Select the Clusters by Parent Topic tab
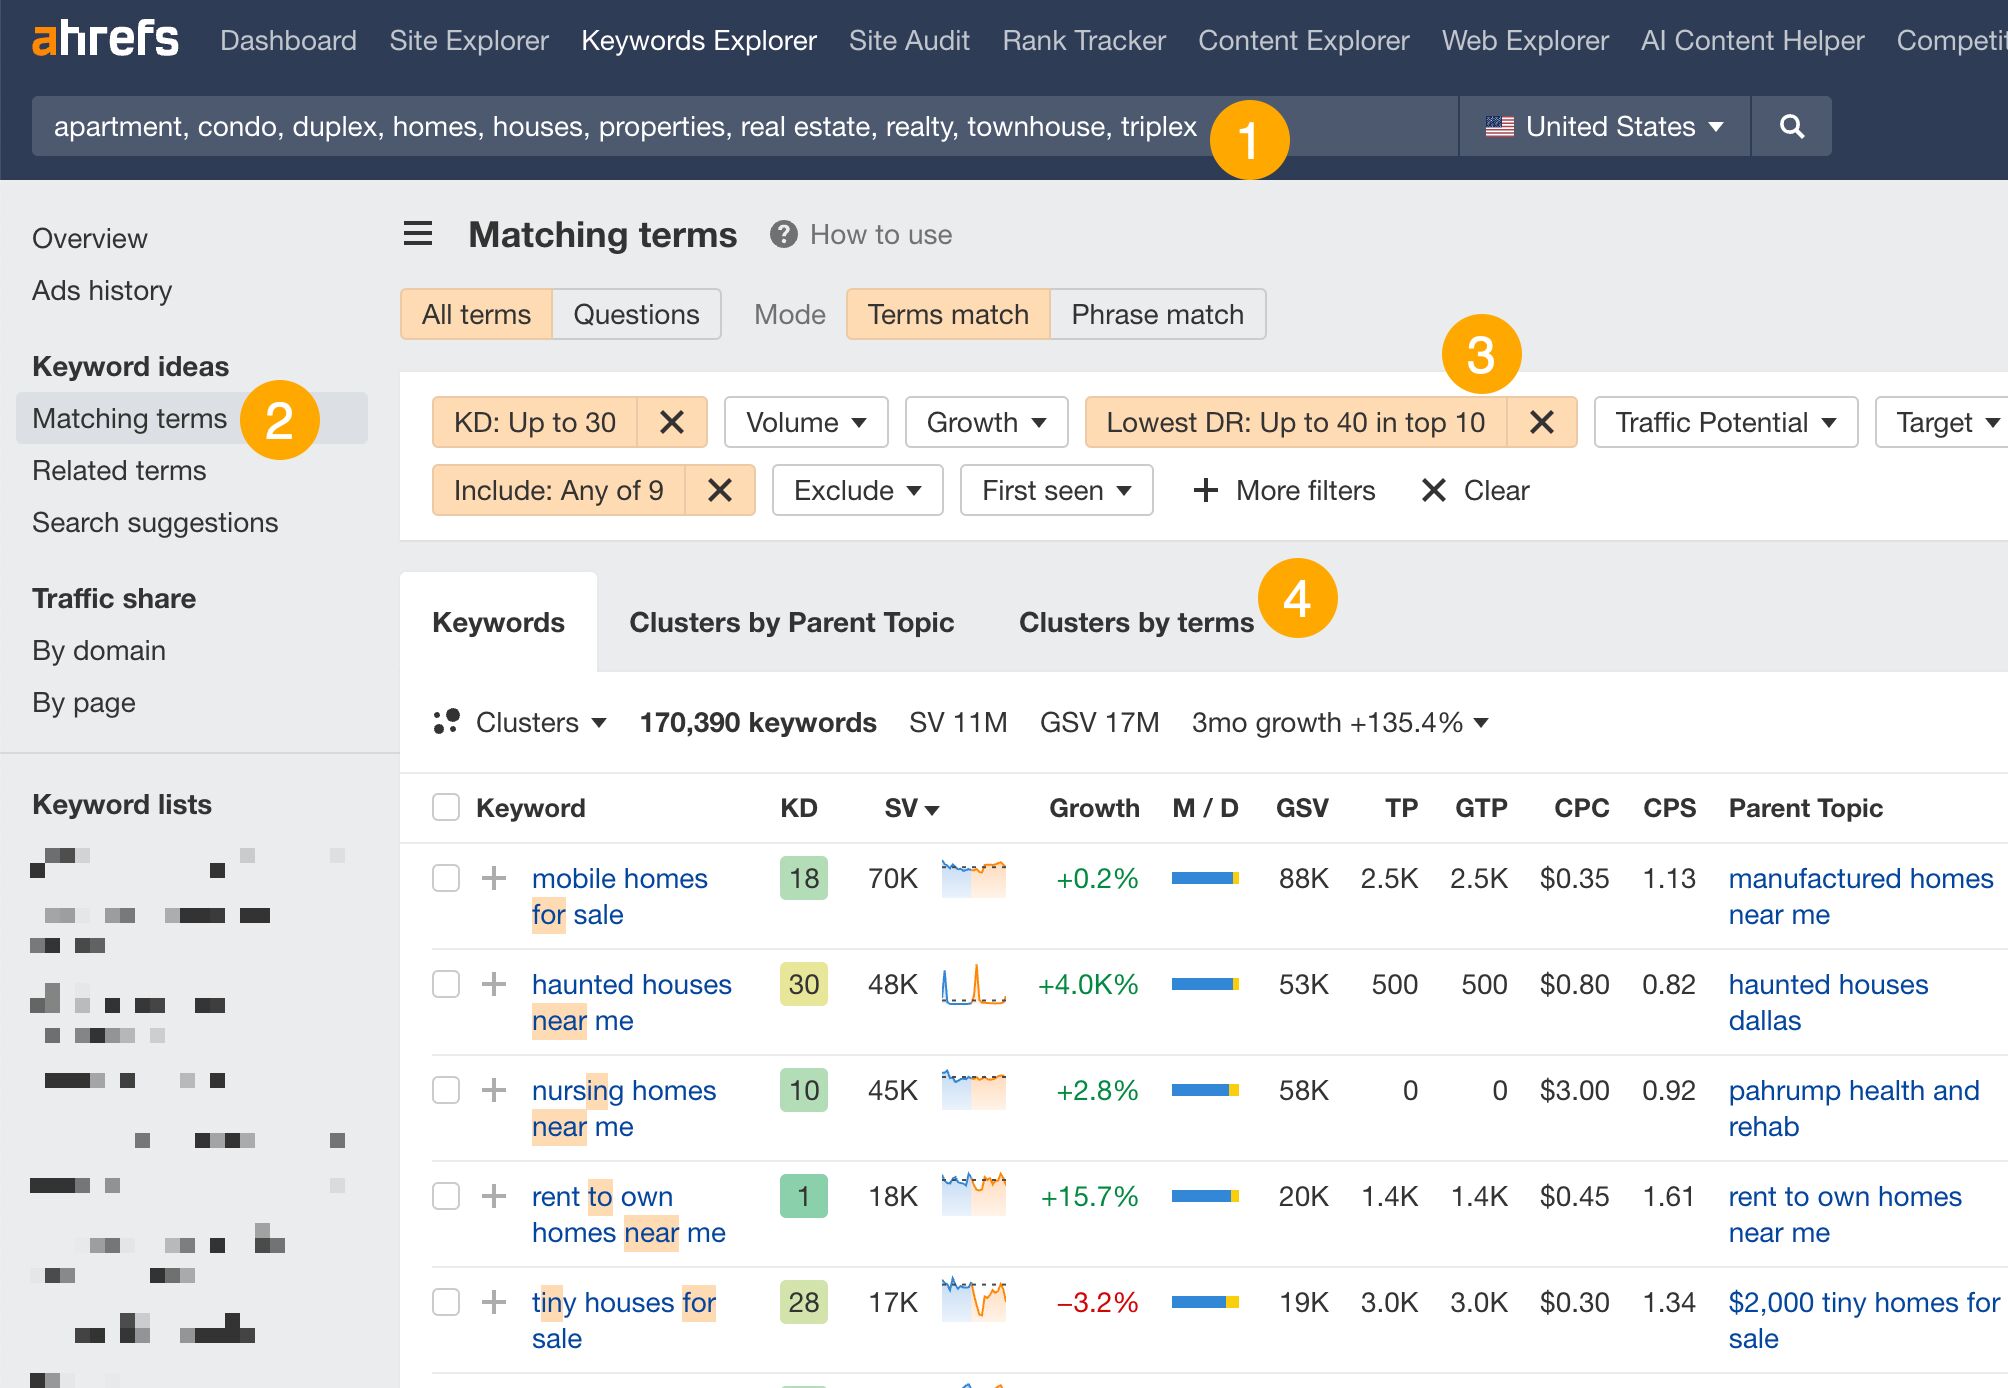Screen dimensions: 2008x1388 (792, 621)
